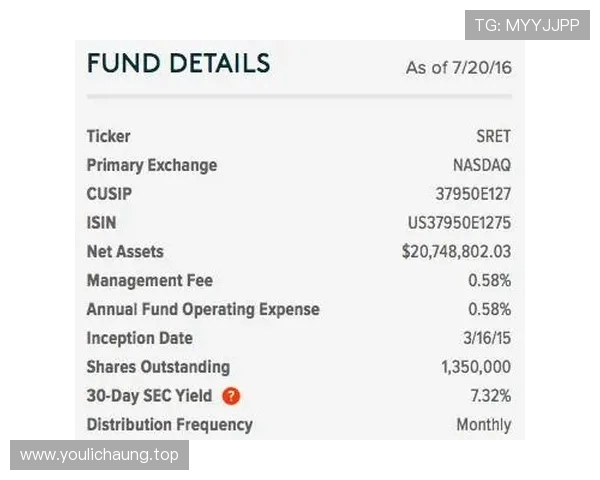Click the net assets amount $20,748,802.03
The image size is (600, 480).
(456, 252)
